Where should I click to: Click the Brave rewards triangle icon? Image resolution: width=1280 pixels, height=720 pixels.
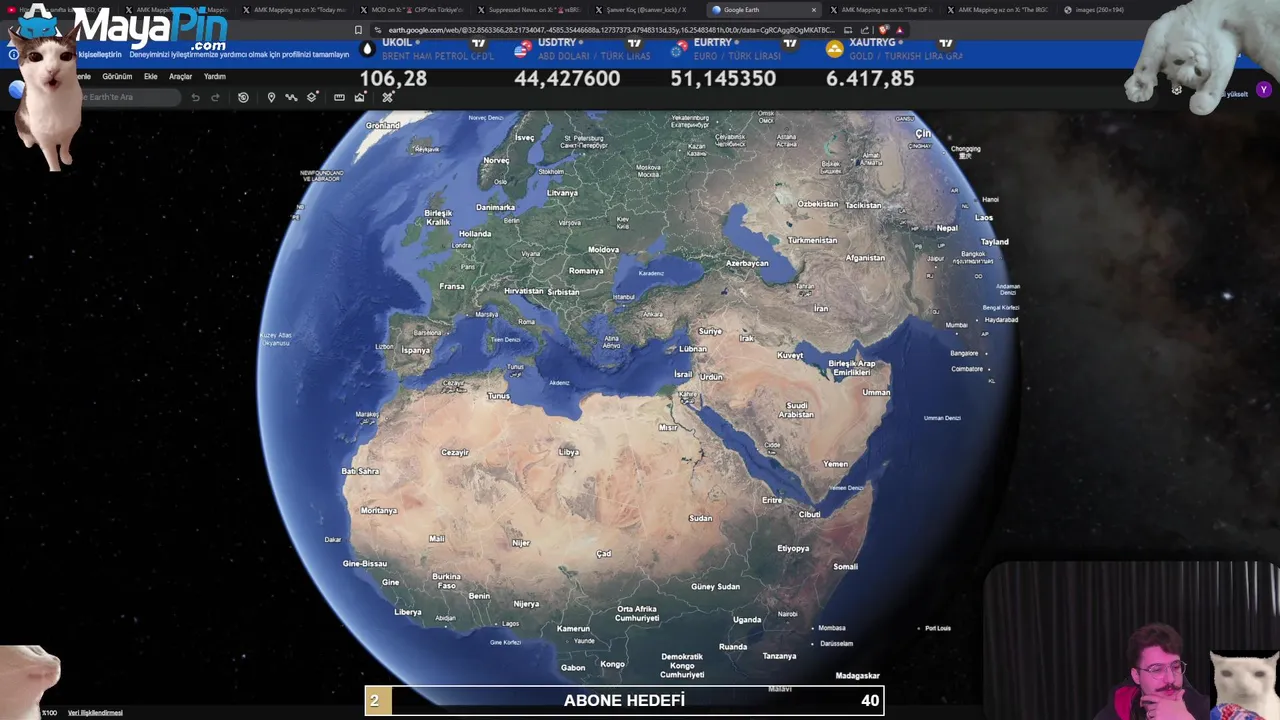(x=899, y=30)
